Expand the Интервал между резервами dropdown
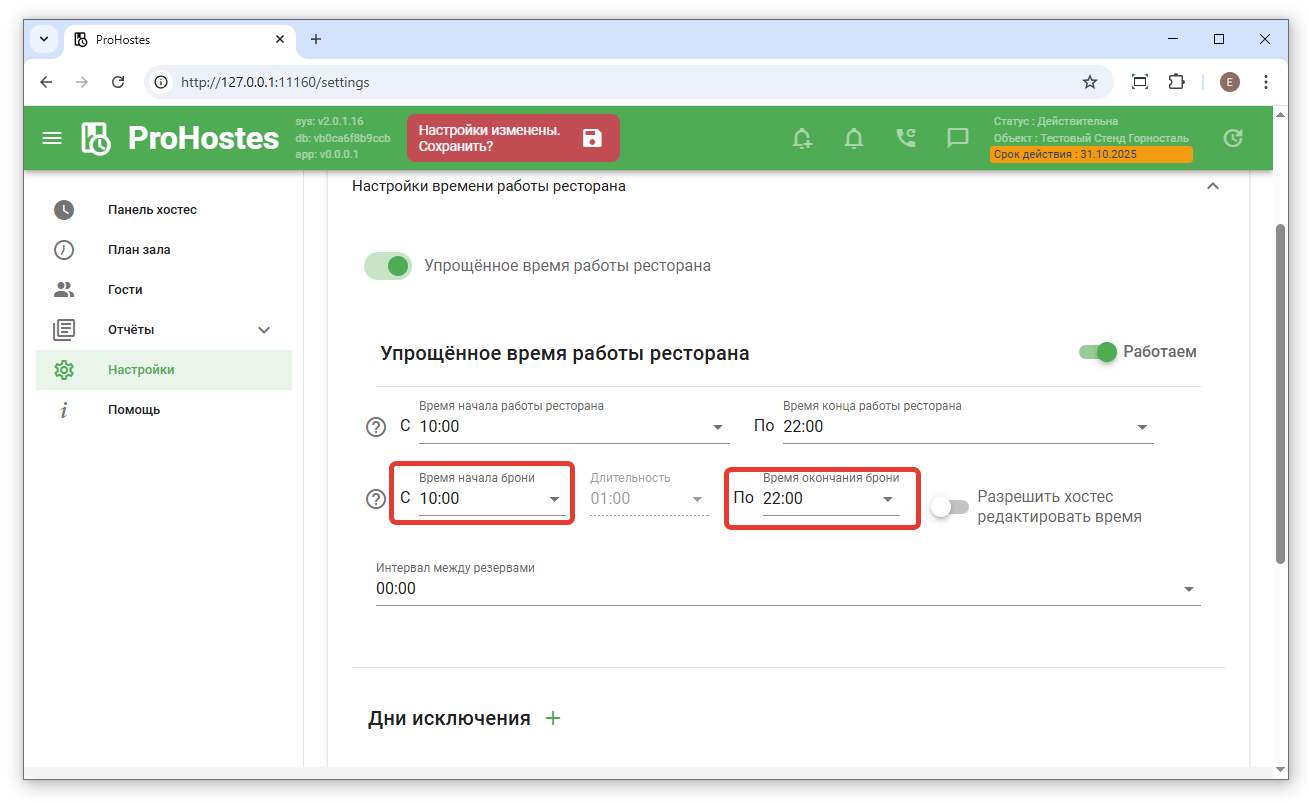Viewport: 1308px width, 803px height. click(787, 589)
